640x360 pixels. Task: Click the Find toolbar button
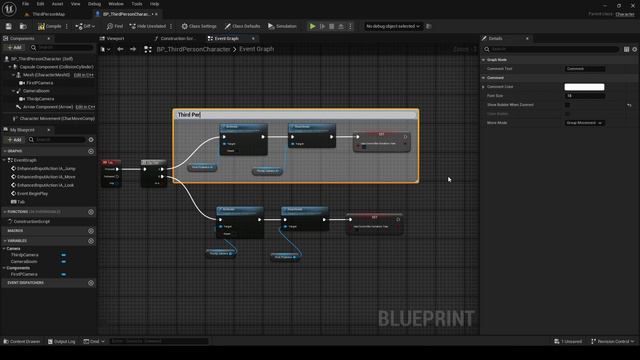click(x=115, y=26)
